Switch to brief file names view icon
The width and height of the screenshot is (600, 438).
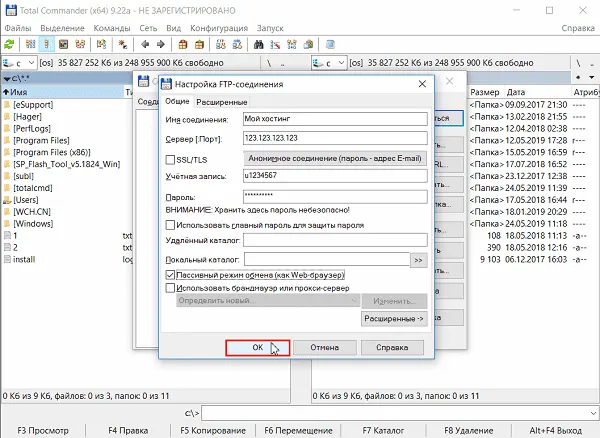[x=30, y=44]
